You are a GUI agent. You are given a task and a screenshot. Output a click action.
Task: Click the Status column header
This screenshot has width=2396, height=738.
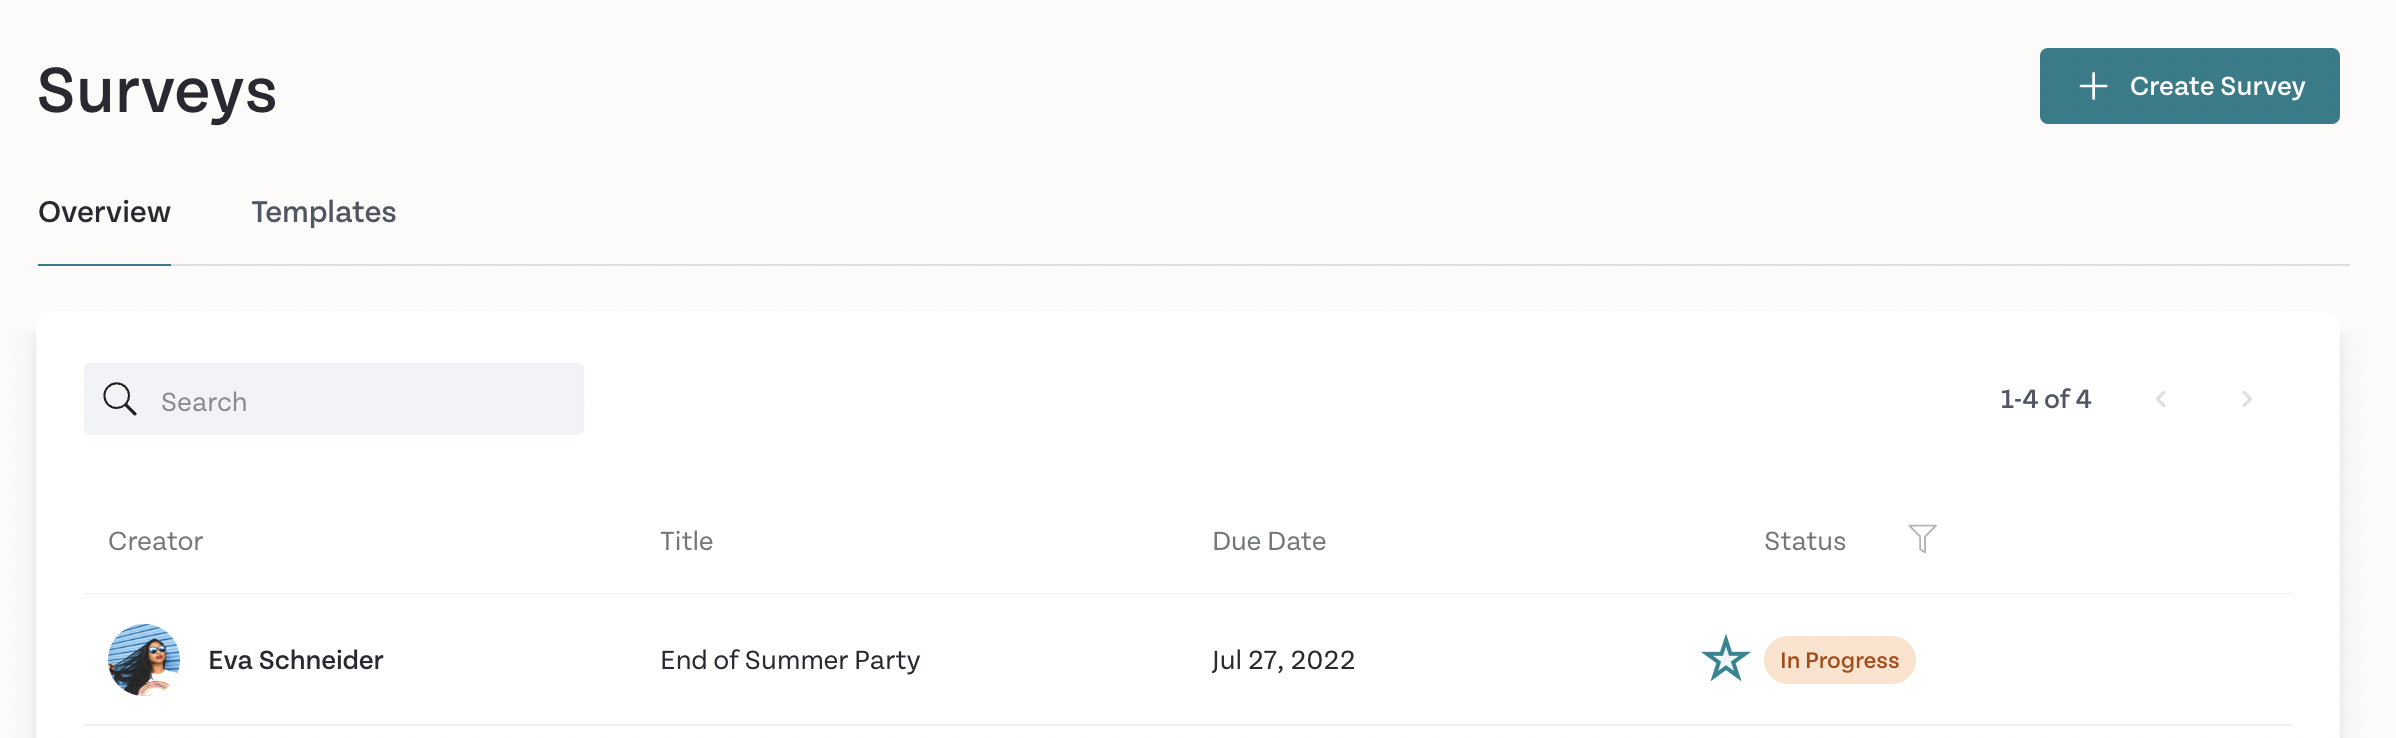(1805, 541)
